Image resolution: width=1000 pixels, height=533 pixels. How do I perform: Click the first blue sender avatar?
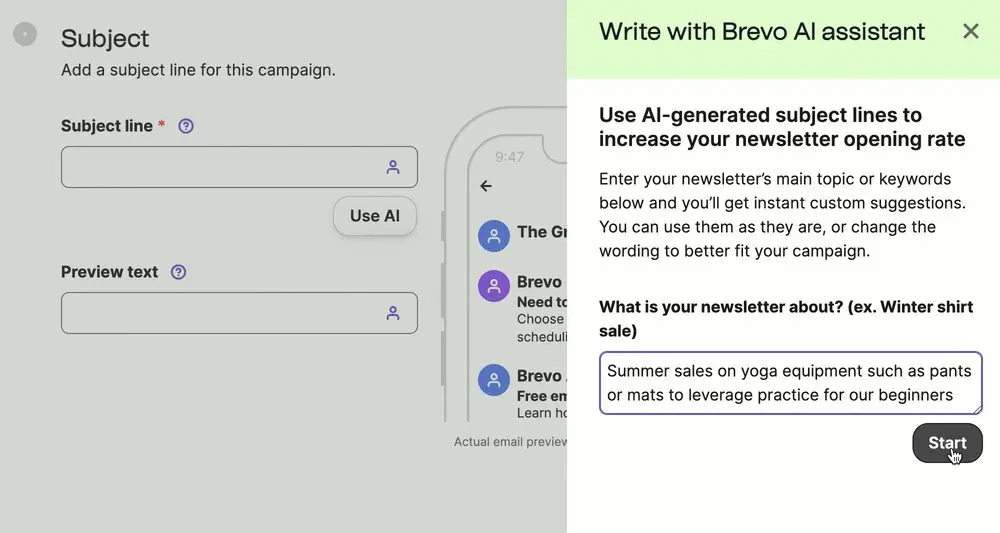click(x=494, y=236)
